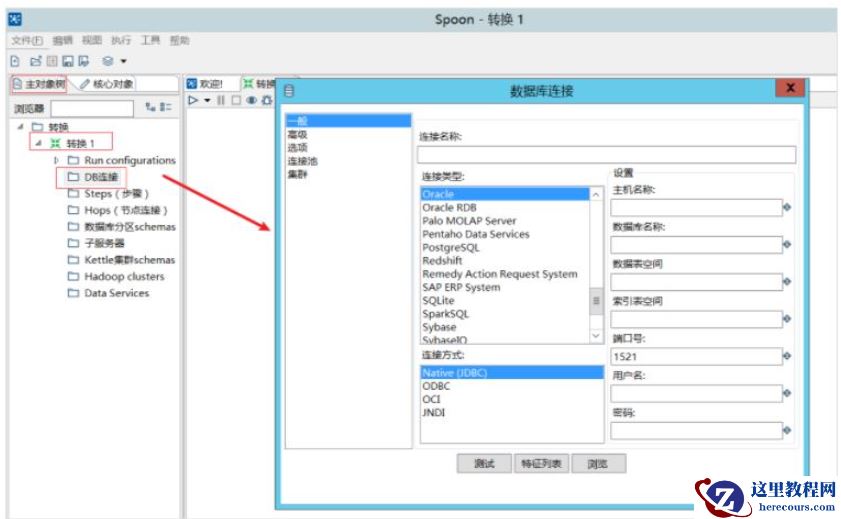This screenshot has width=841, height=519.
Task: Select the DB连接 tree folder
Action: click(x=92, y=177)
